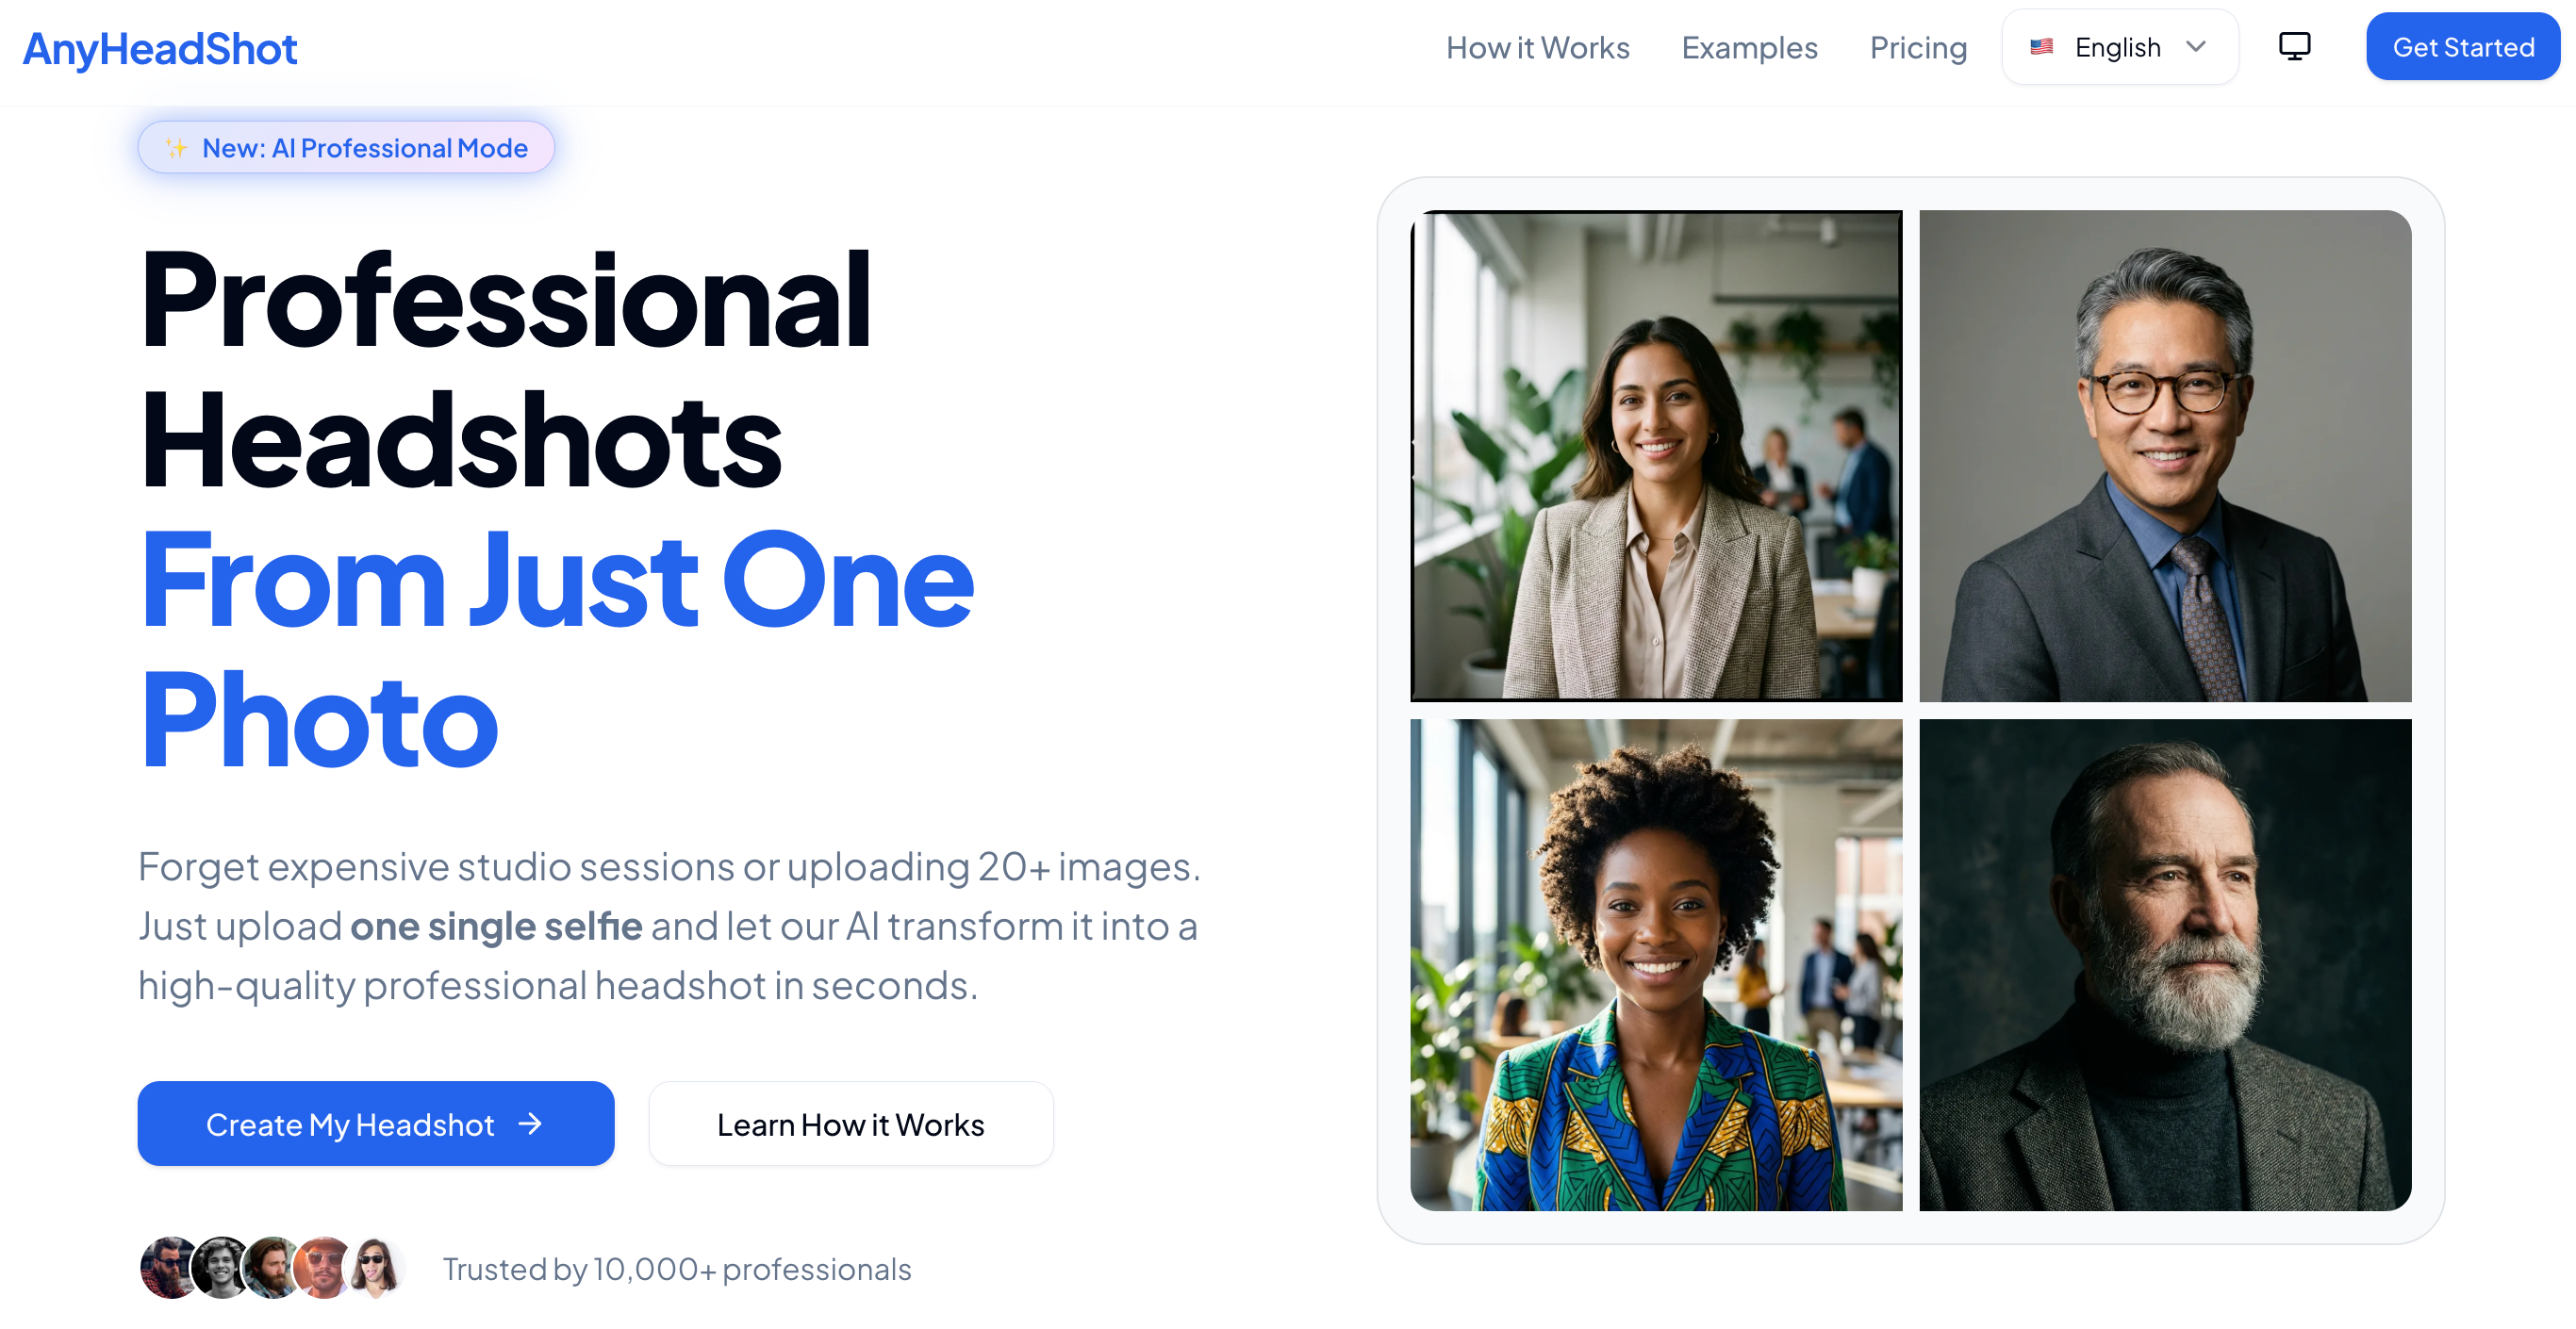Click the AnyHeadShot logo
Image resolution: width=2576 pixels, height=1329 pixels.
[x=160, y=48]
